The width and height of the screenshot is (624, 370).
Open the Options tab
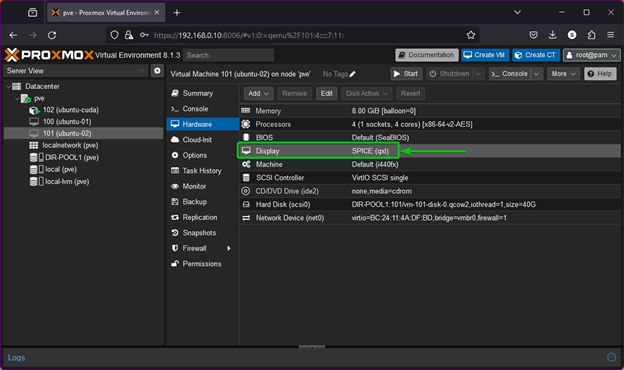[x=203, y=155]
